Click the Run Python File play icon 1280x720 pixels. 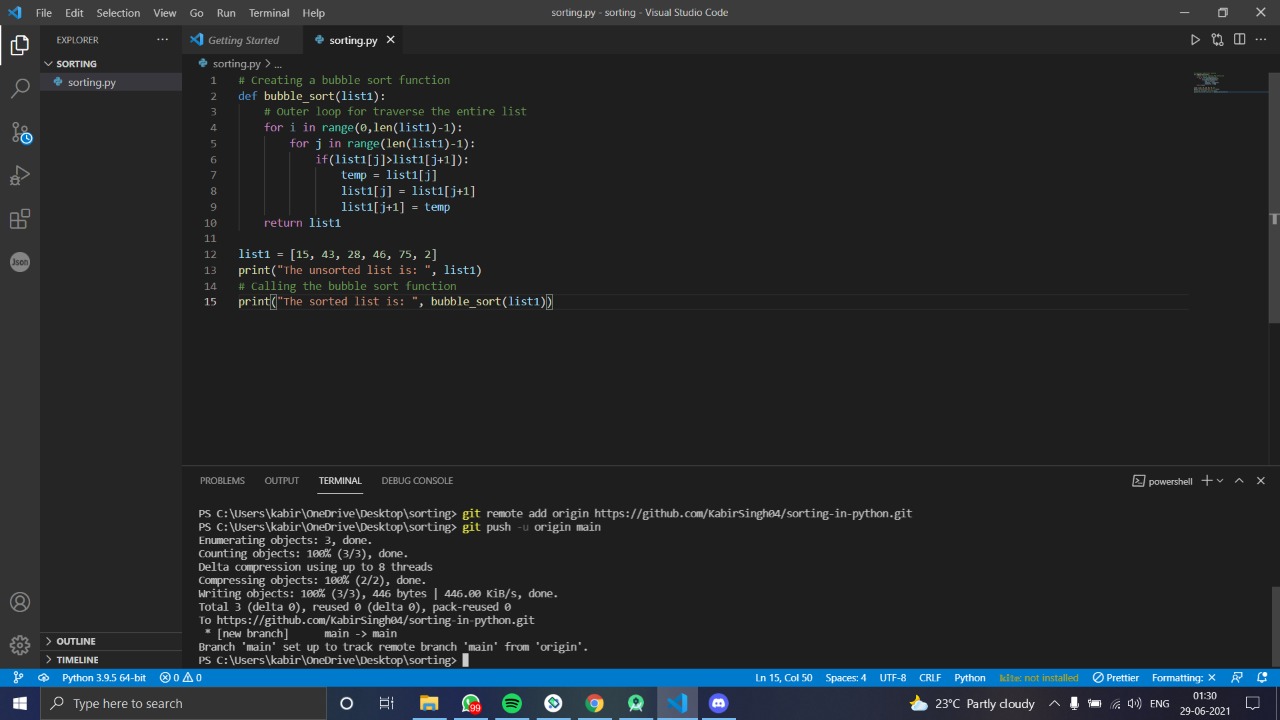click(x=1195, y=40)
